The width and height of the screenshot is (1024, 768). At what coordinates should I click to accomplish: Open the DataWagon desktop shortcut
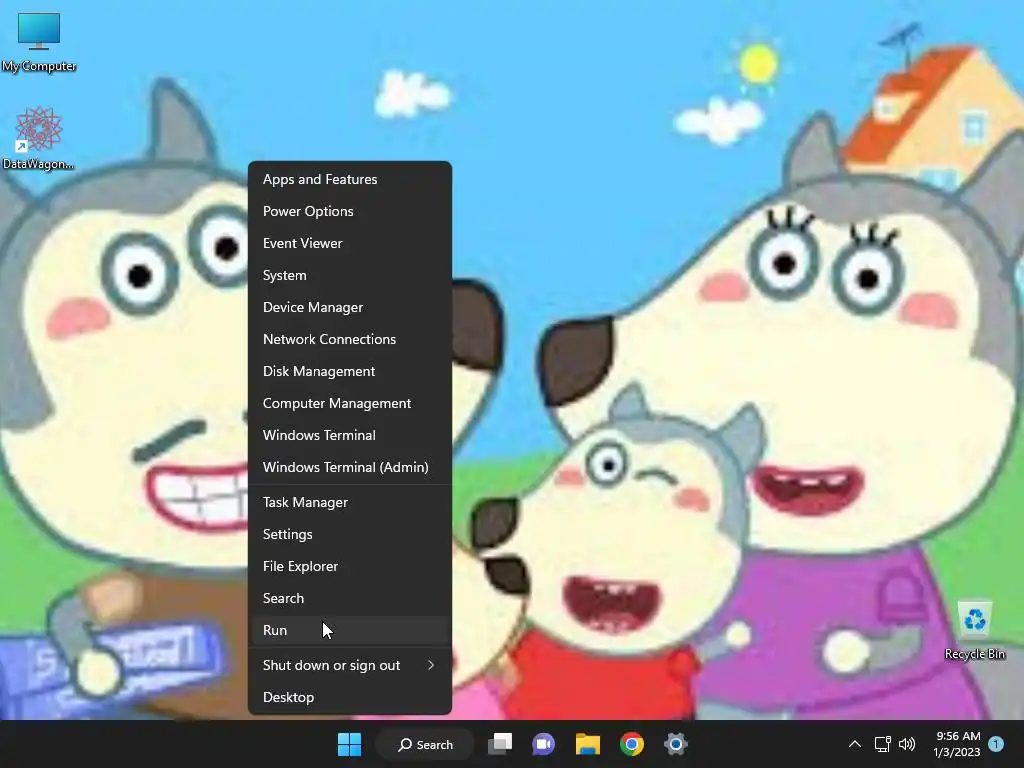[x=39, y=138]
